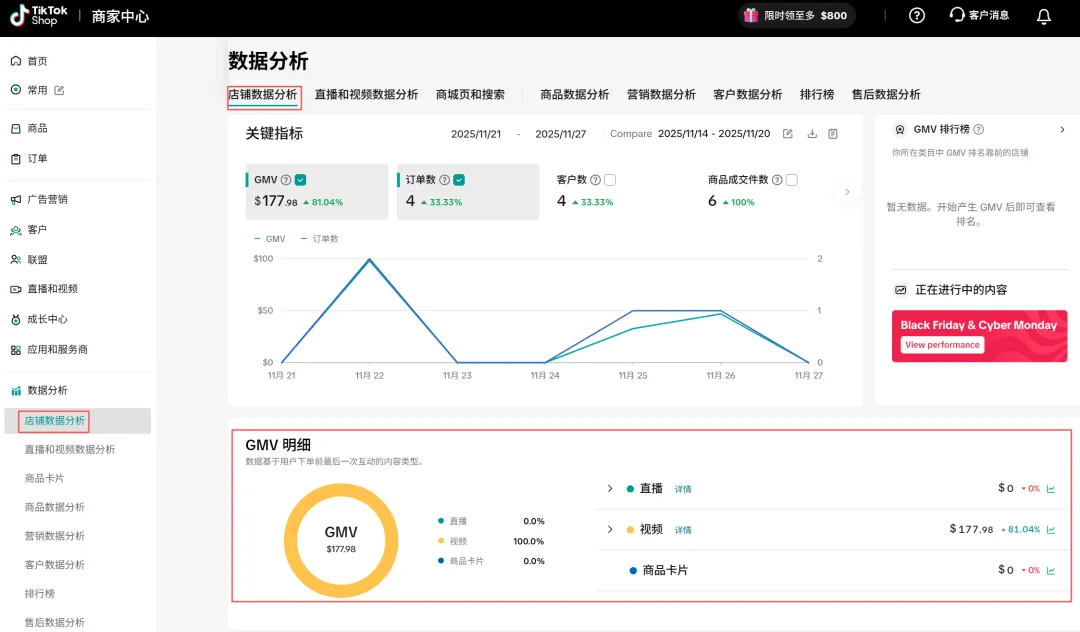Click the download icon in 关键指标 panel
This screenshot has width=1080, height=632.
click(x=812, y=134)
